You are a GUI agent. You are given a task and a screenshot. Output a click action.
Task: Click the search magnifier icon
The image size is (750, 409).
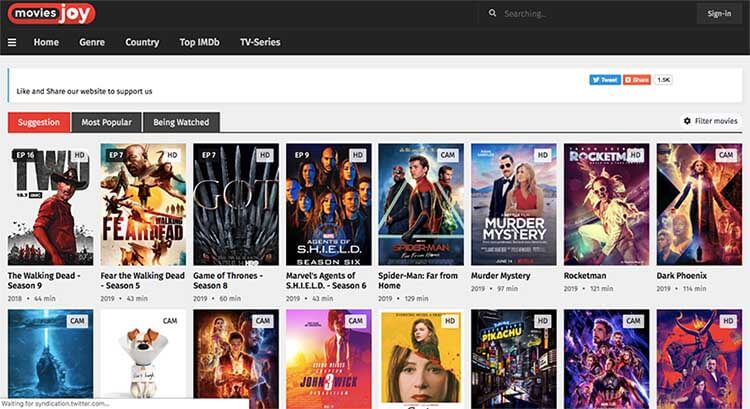point(492,13)
